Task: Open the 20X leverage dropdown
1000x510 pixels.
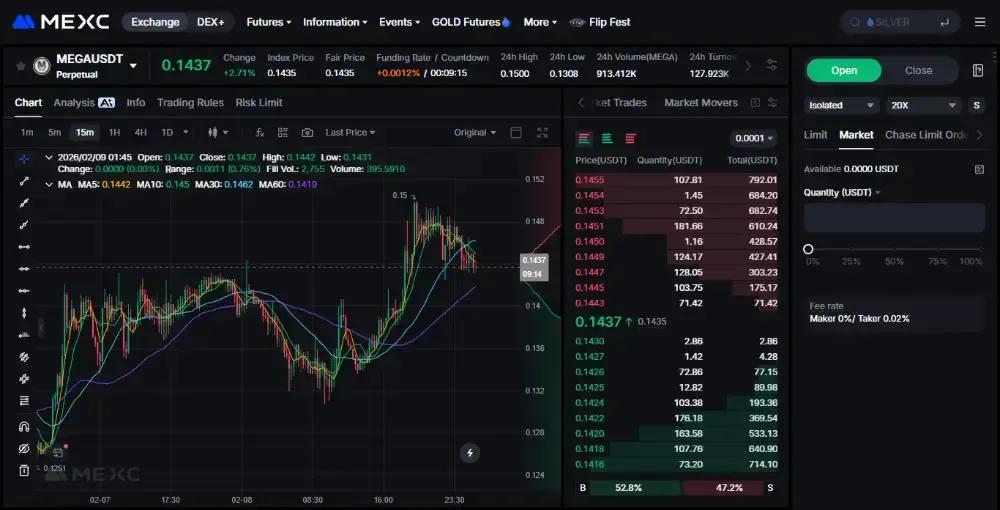Action: [x=924, y=105]
